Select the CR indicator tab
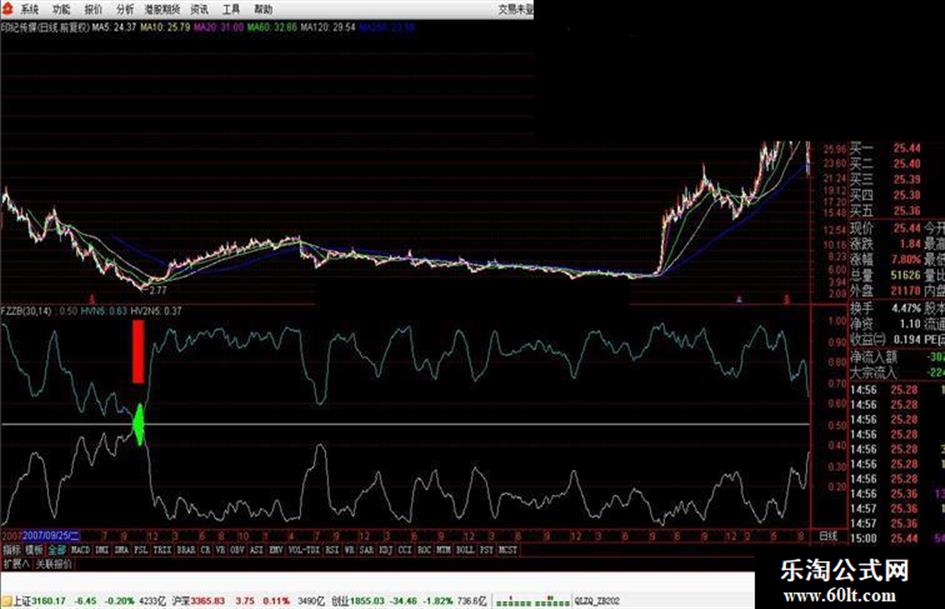The height and width of the screenshot is (609, 945). pyautogui.click(x=206, y=550)
